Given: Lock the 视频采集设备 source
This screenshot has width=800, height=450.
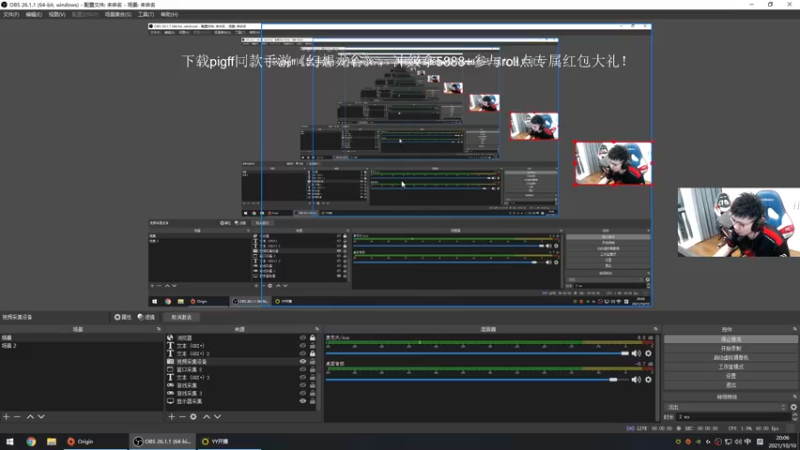Looking at the screenshot, I should (312, 361).
